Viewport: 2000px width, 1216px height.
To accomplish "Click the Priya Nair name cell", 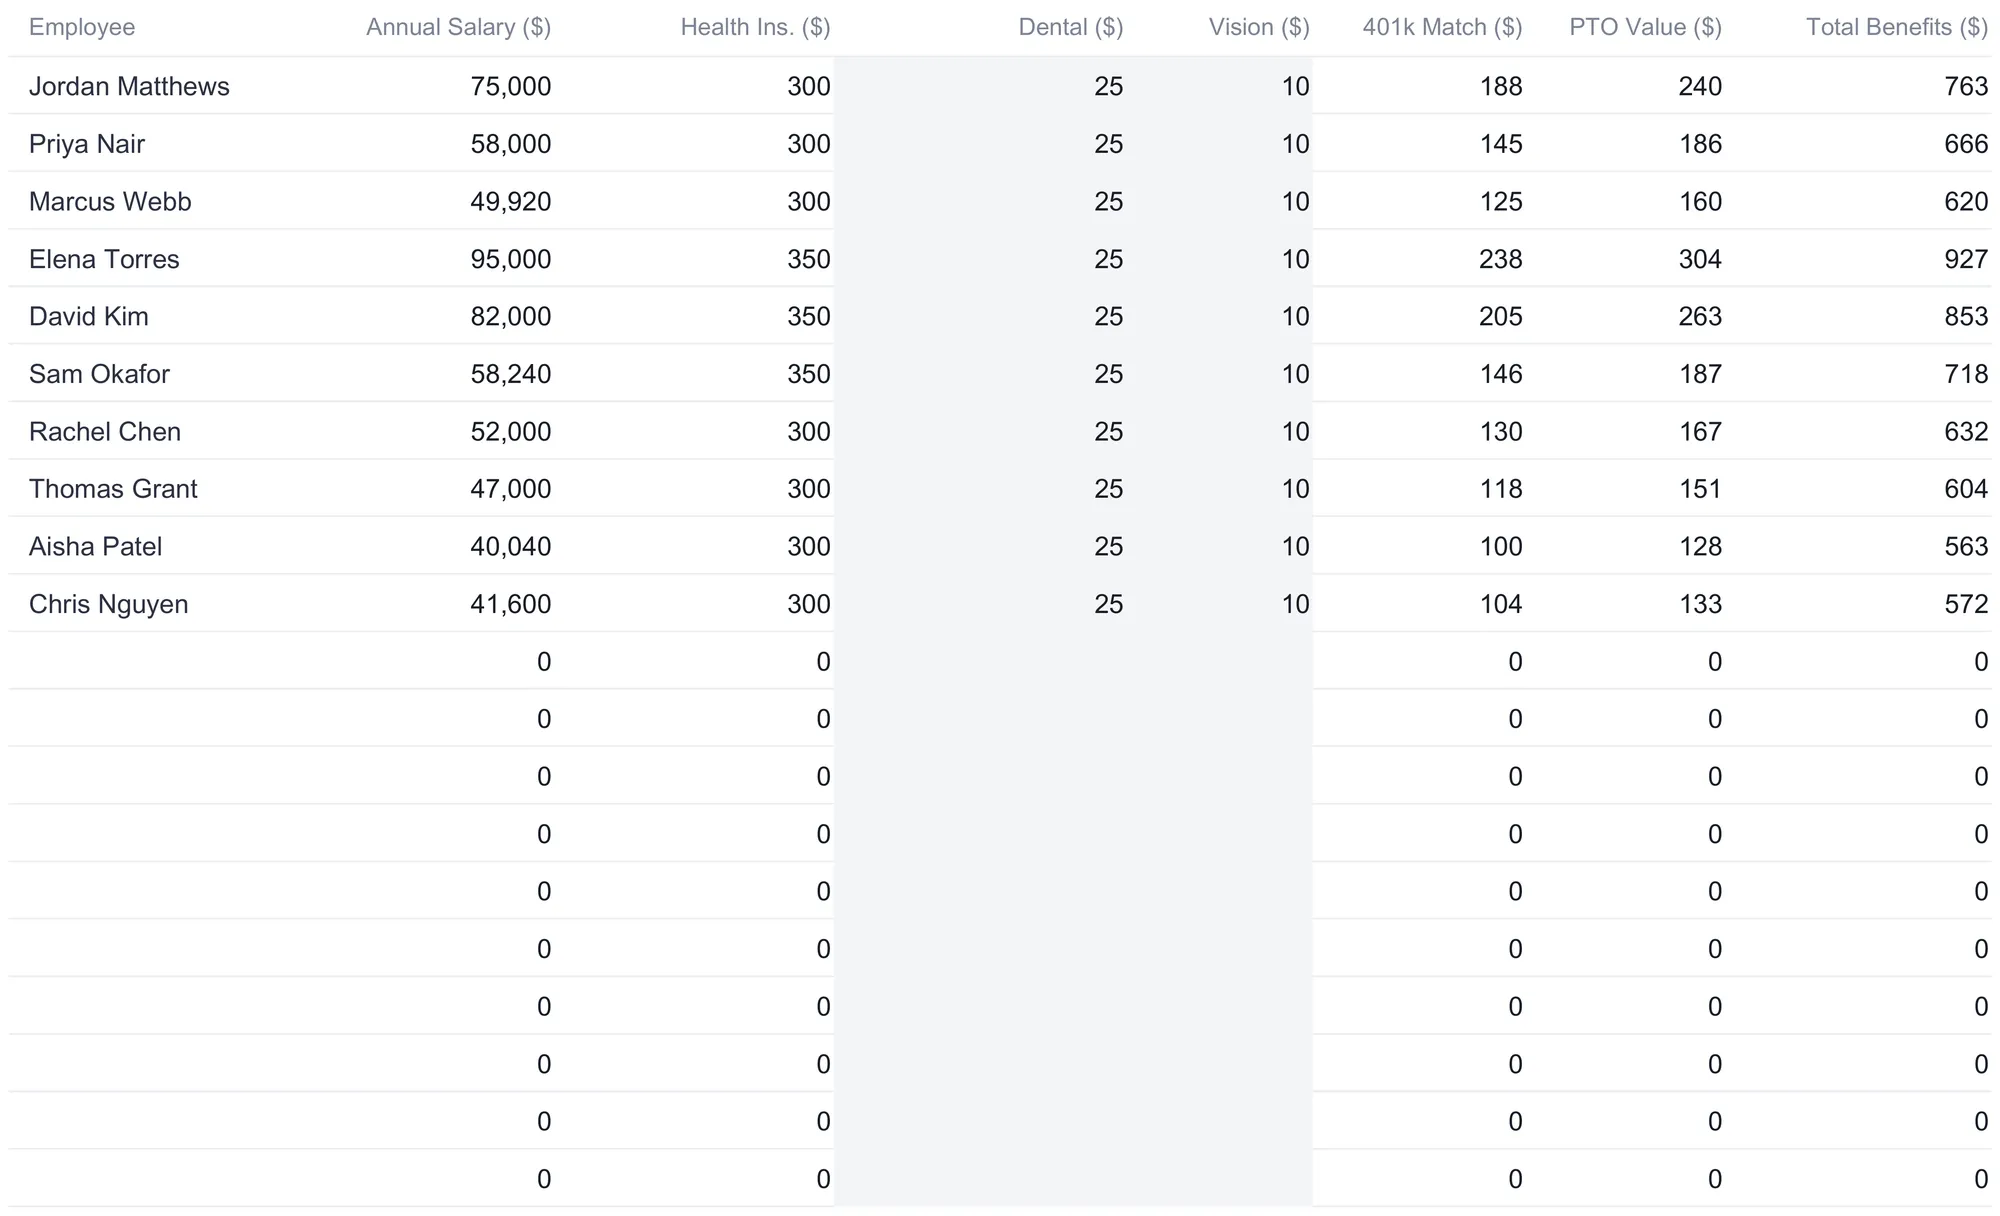I will coord(87,144).
